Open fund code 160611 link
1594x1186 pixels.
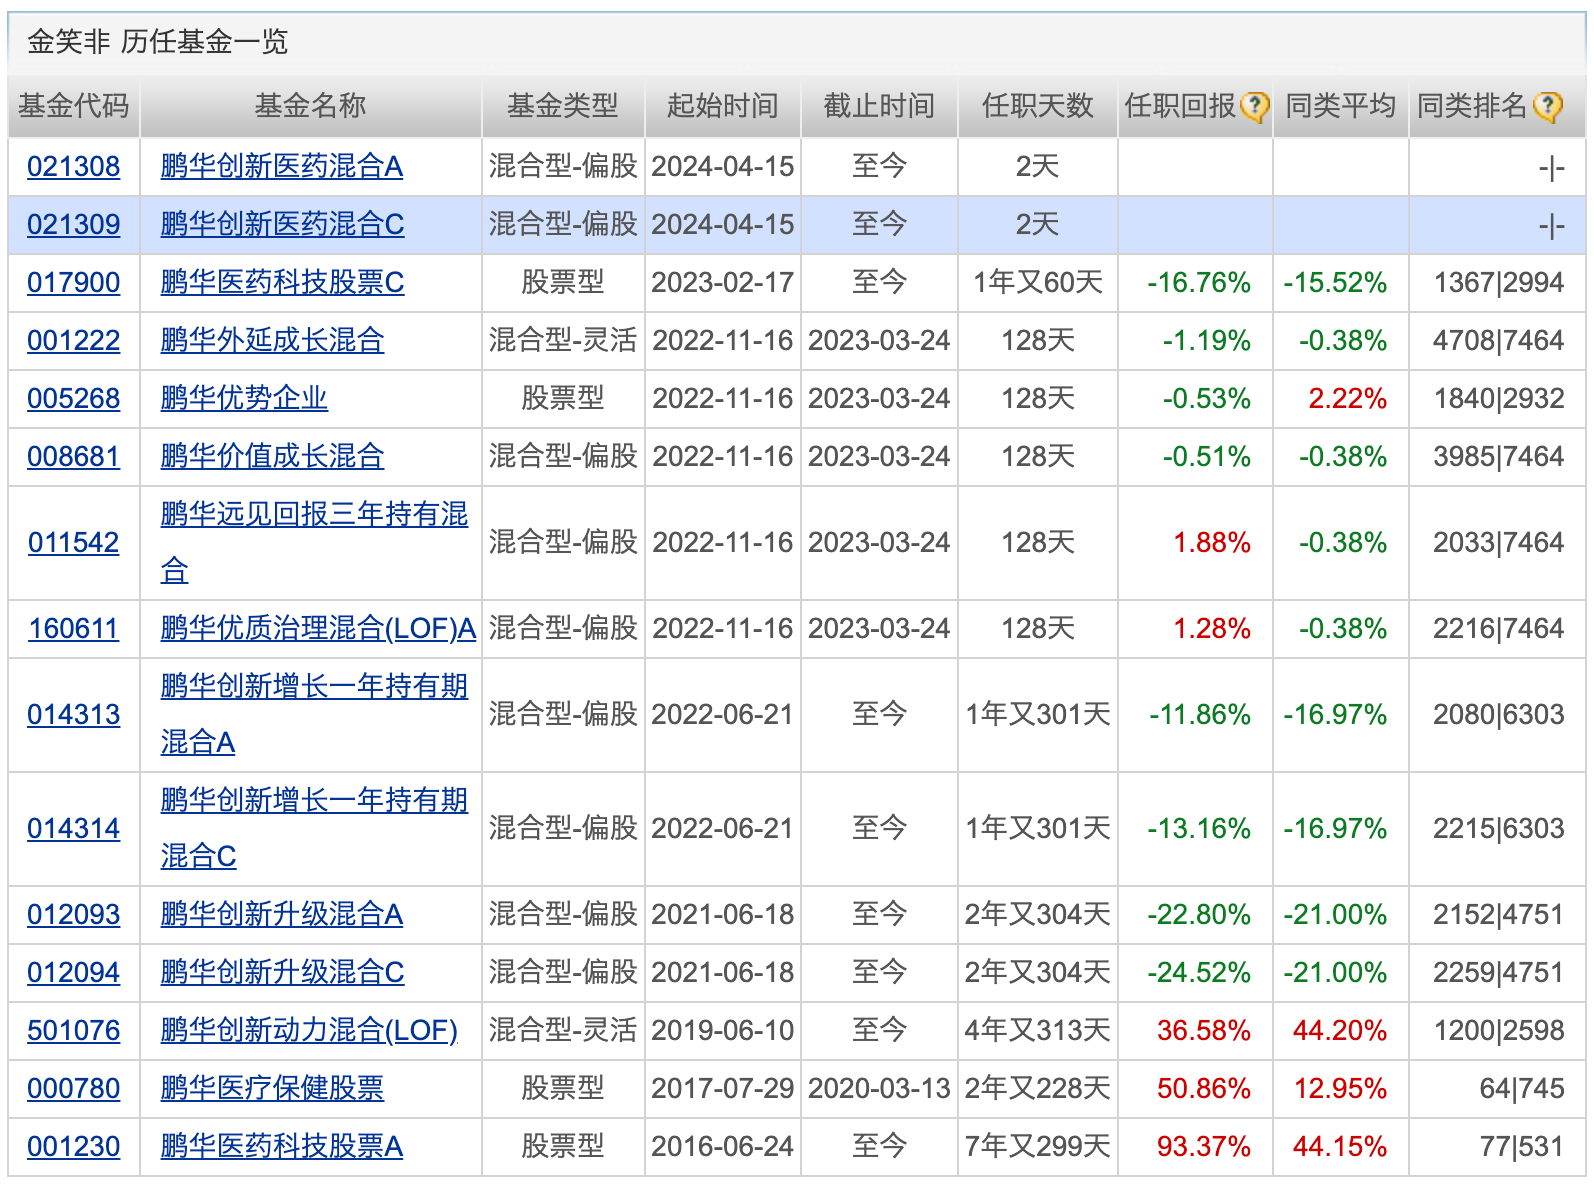tap(74, 628)
